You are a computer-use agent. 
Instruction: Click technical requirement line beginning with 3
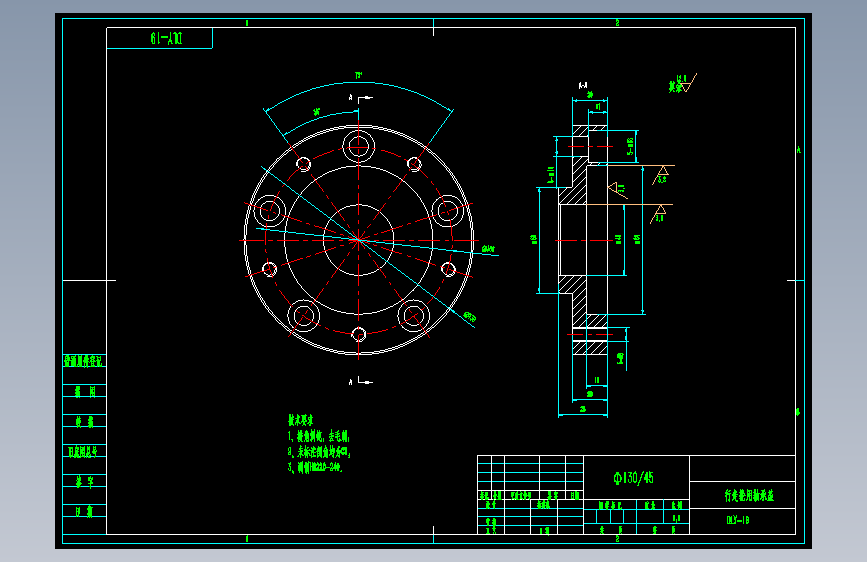point(315,467)
